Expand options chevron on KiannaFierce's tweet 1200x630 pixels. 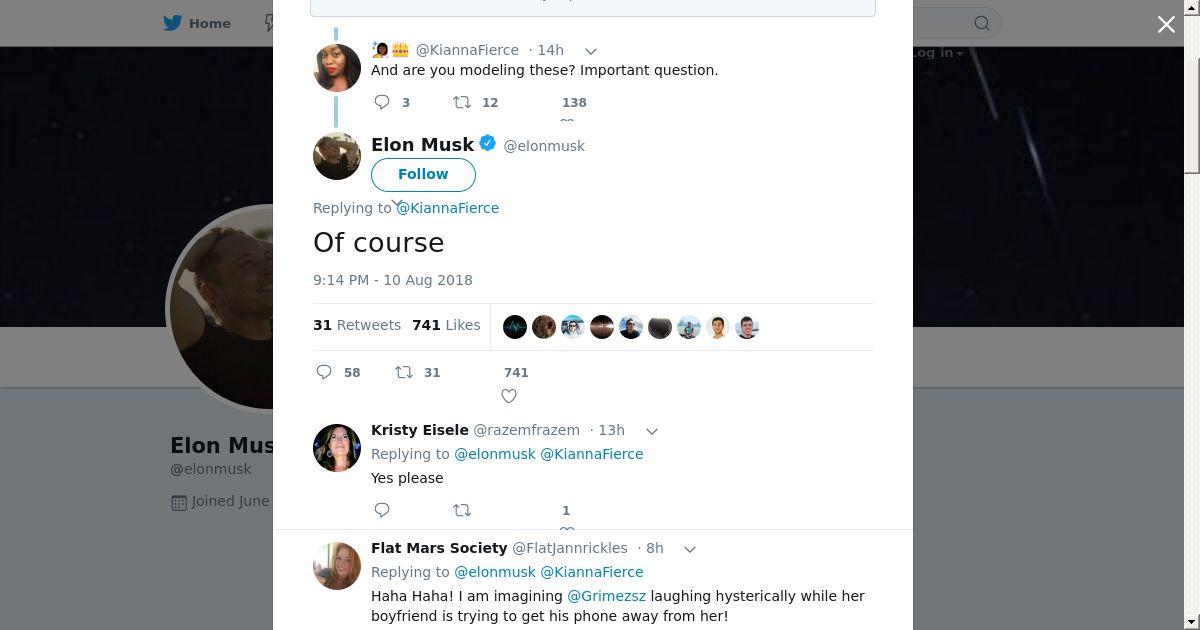click(591, 50)
